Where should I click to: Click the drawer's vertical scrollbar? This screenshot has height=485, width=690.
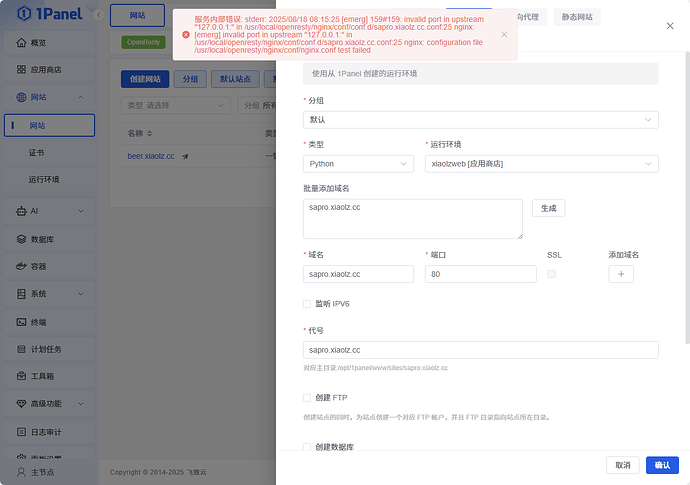688,197
